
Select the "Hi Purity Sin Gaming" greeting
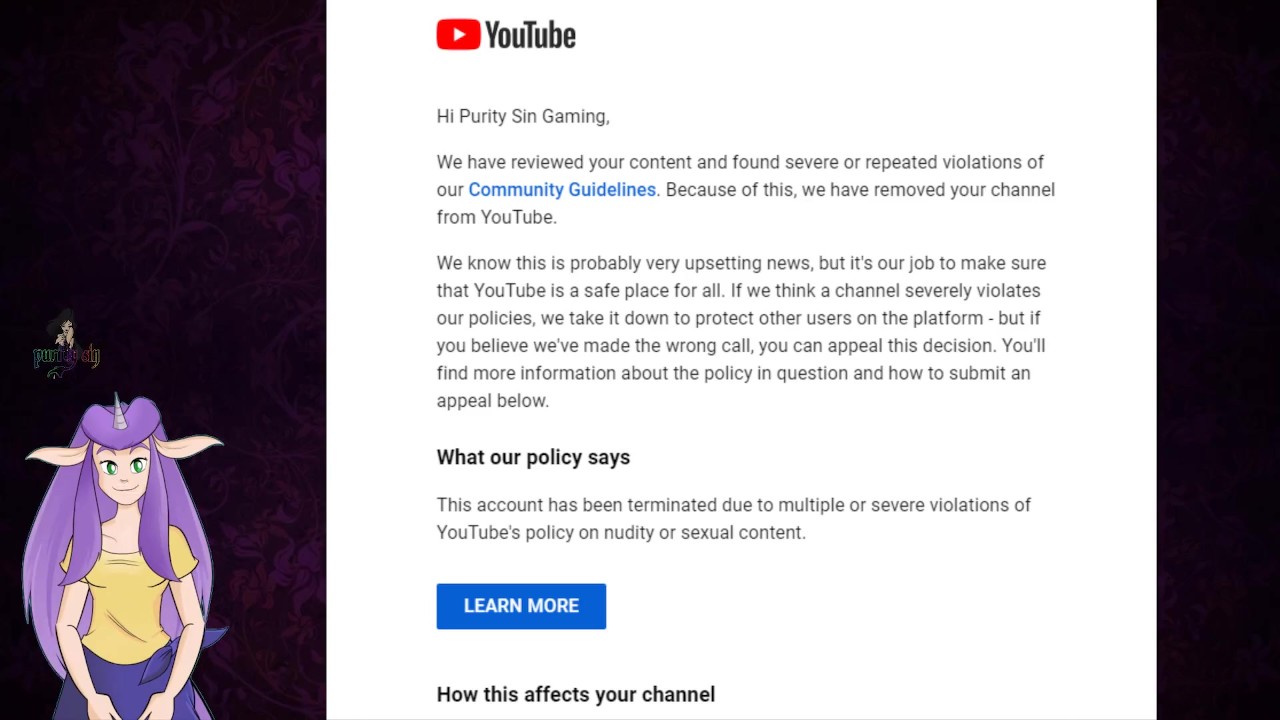tap(523, 117)
